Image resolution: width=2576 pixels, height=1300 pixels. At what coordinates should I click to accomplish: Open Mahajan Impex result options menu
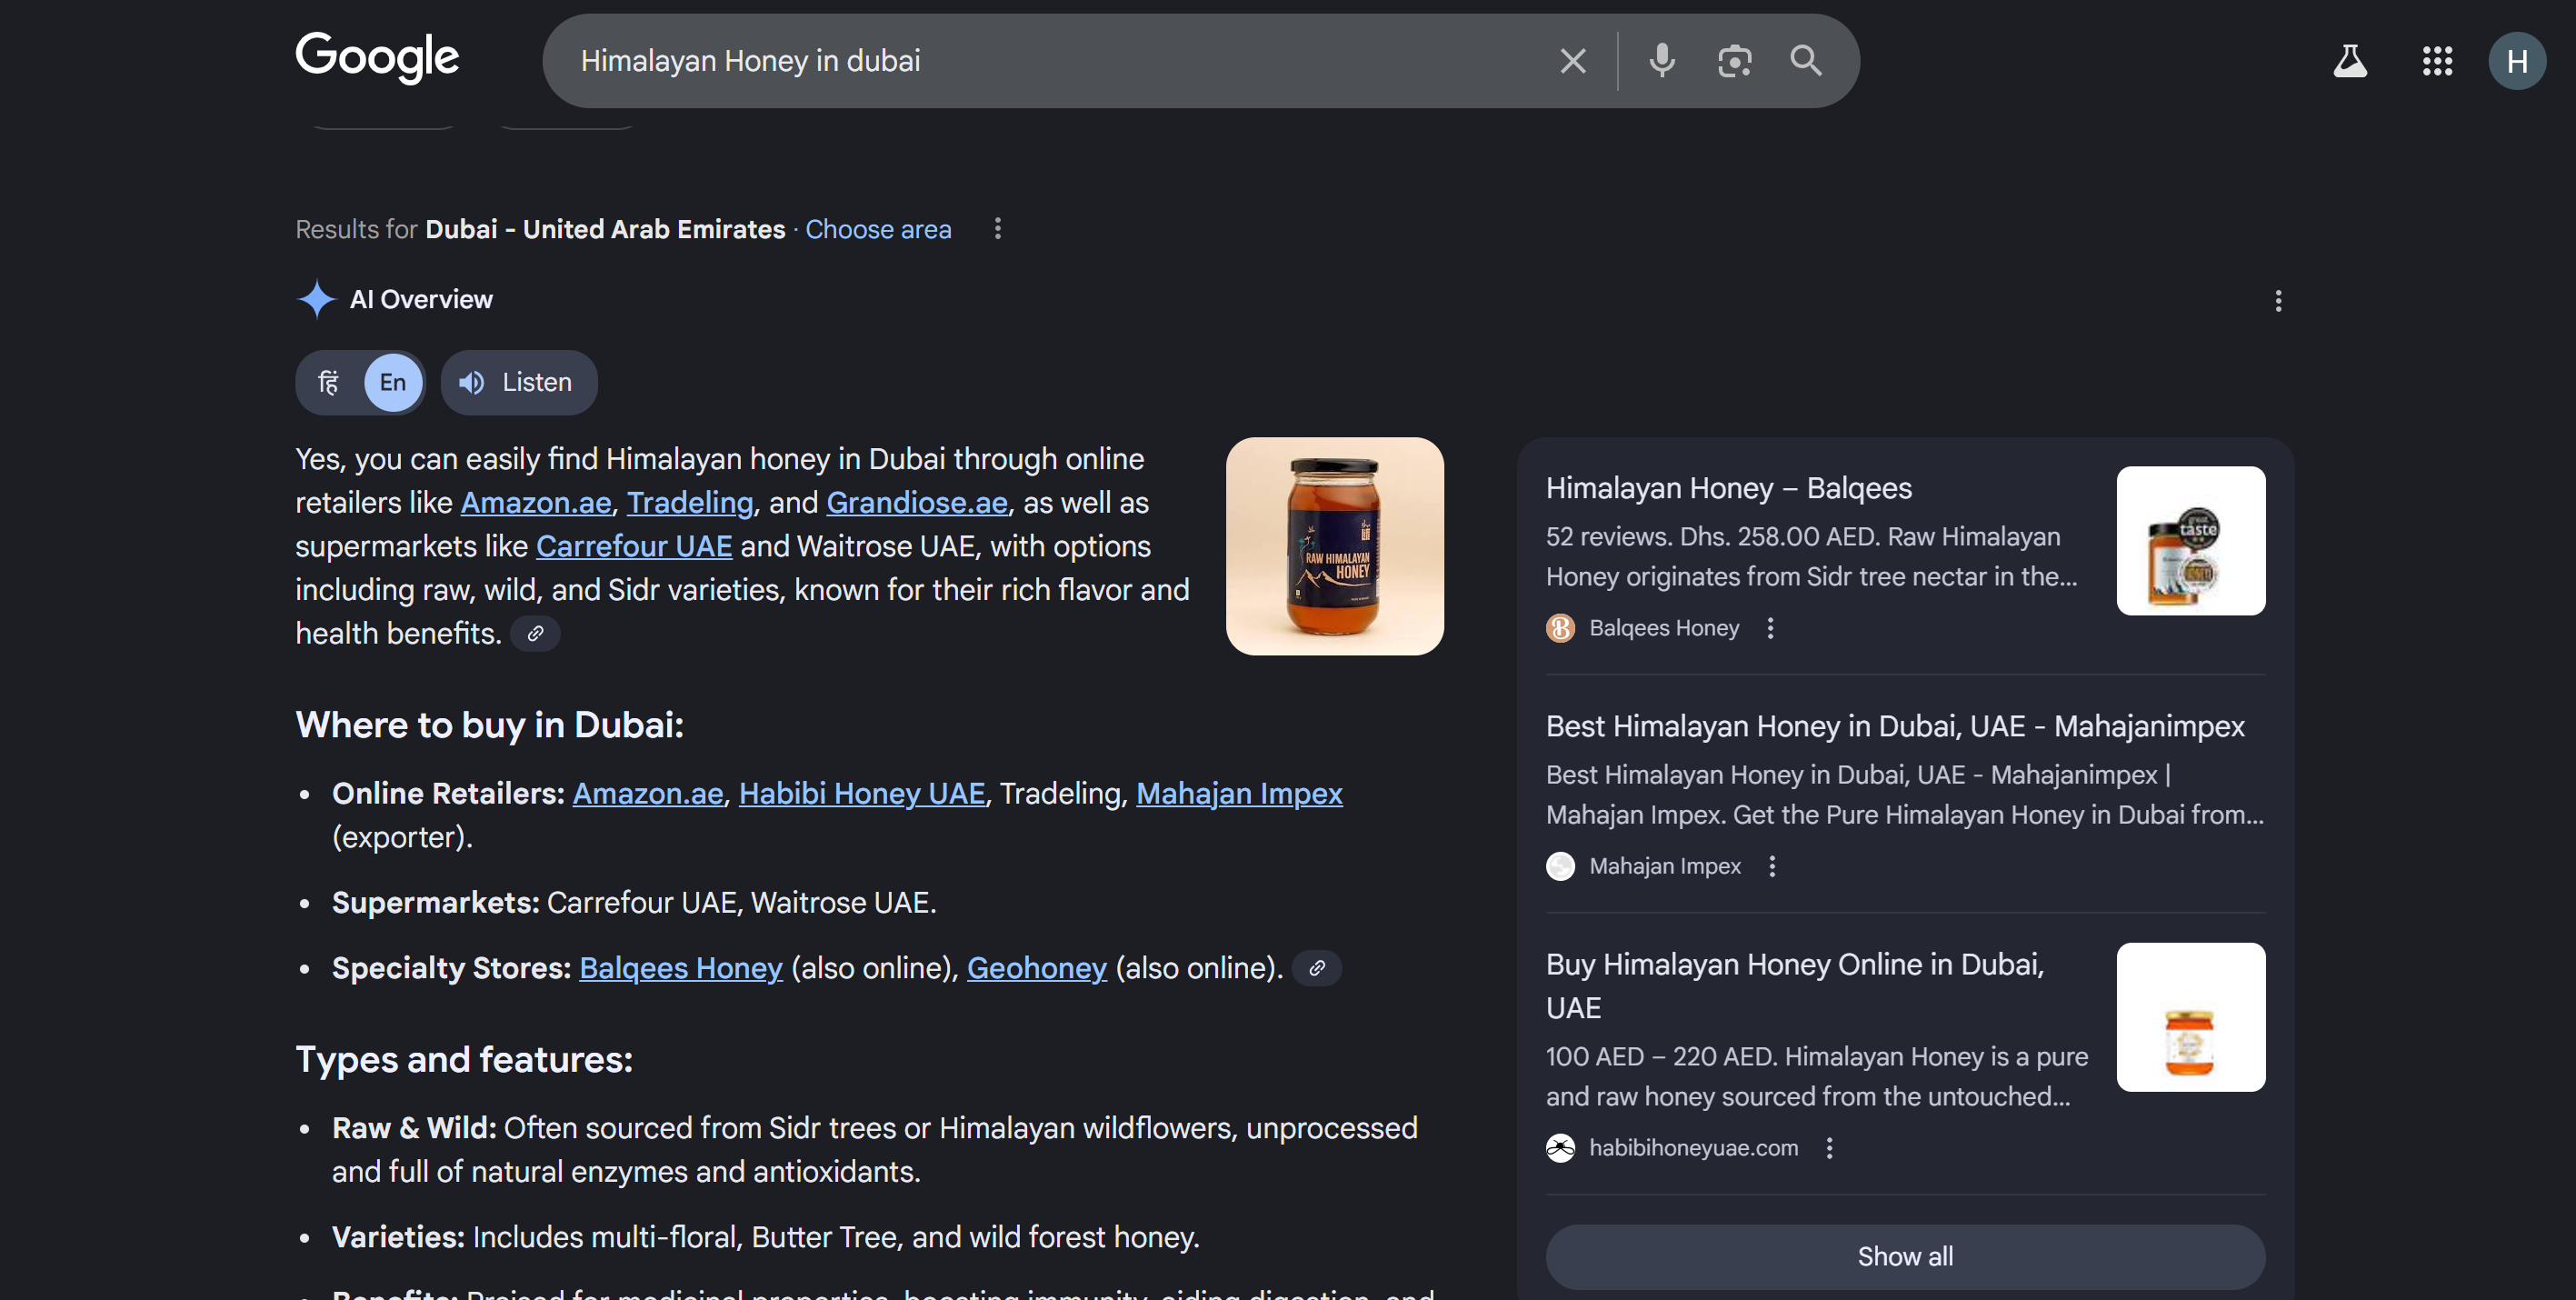1772,866
